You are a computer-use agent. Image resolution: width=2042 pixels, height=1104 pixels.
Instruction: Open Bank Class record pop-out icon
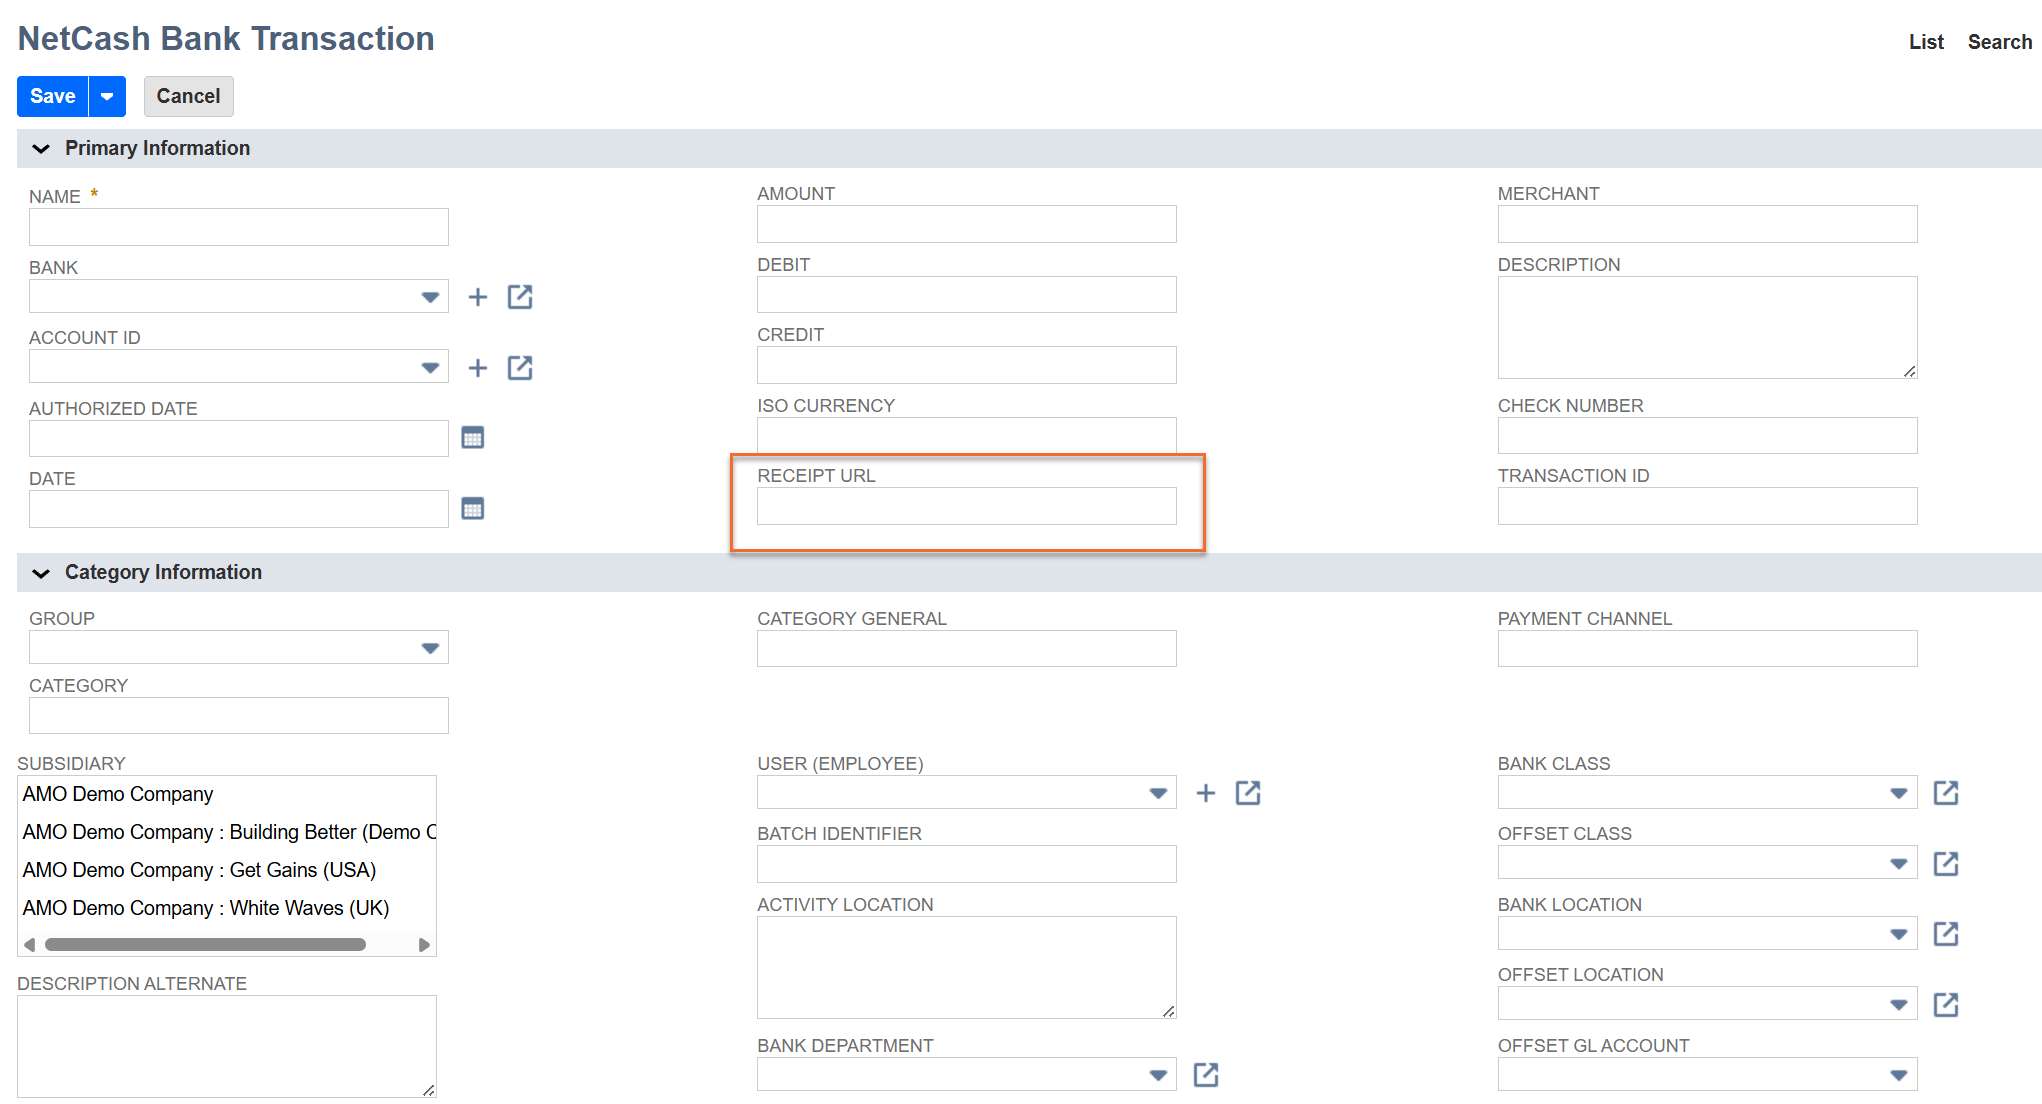(1946, 793)
